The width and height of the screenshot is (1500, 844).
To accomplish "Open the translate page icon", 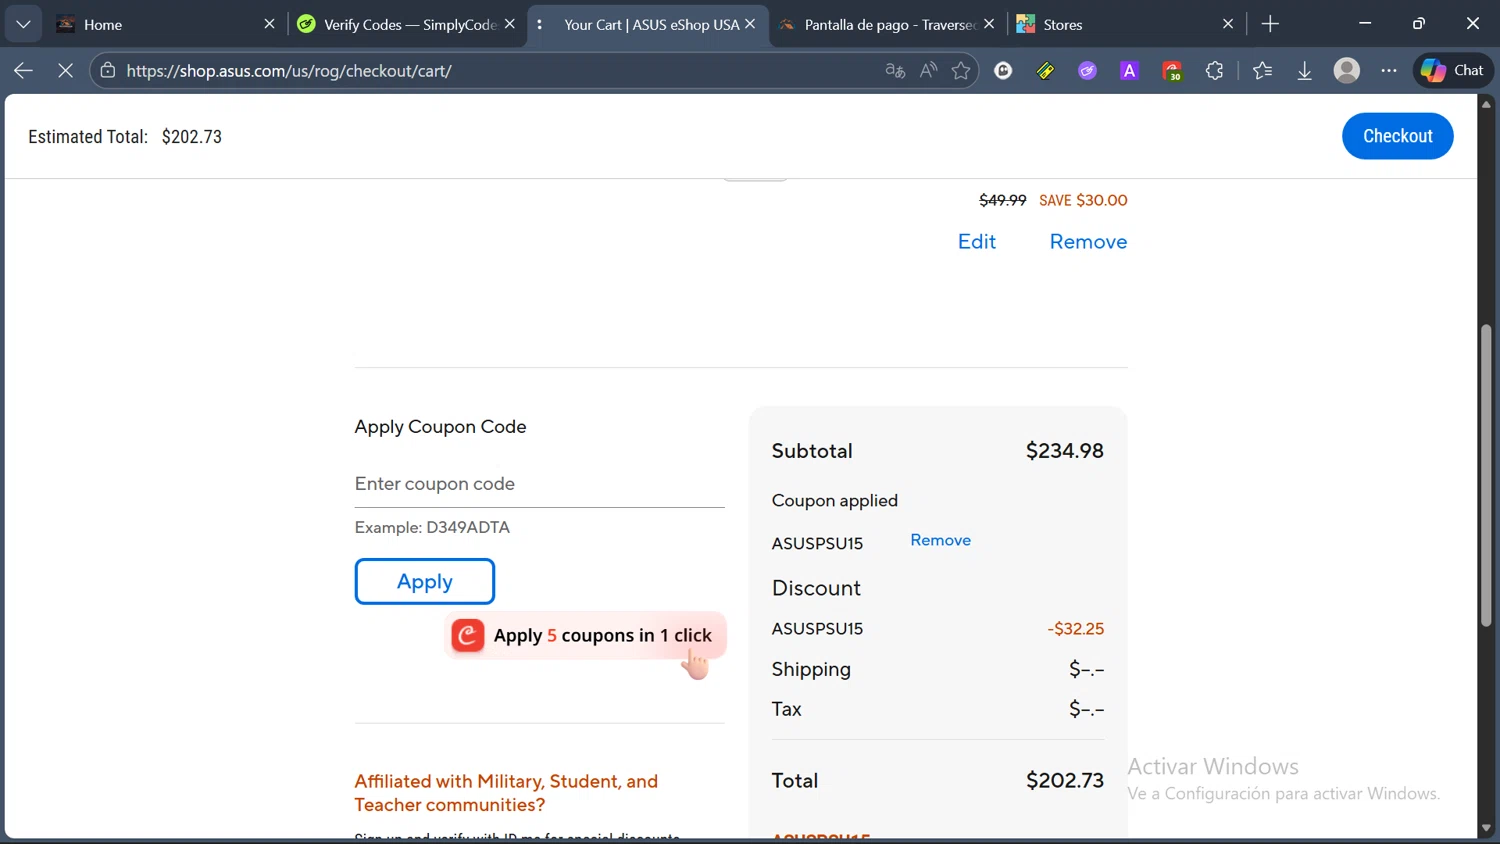I will pos(895,70).
